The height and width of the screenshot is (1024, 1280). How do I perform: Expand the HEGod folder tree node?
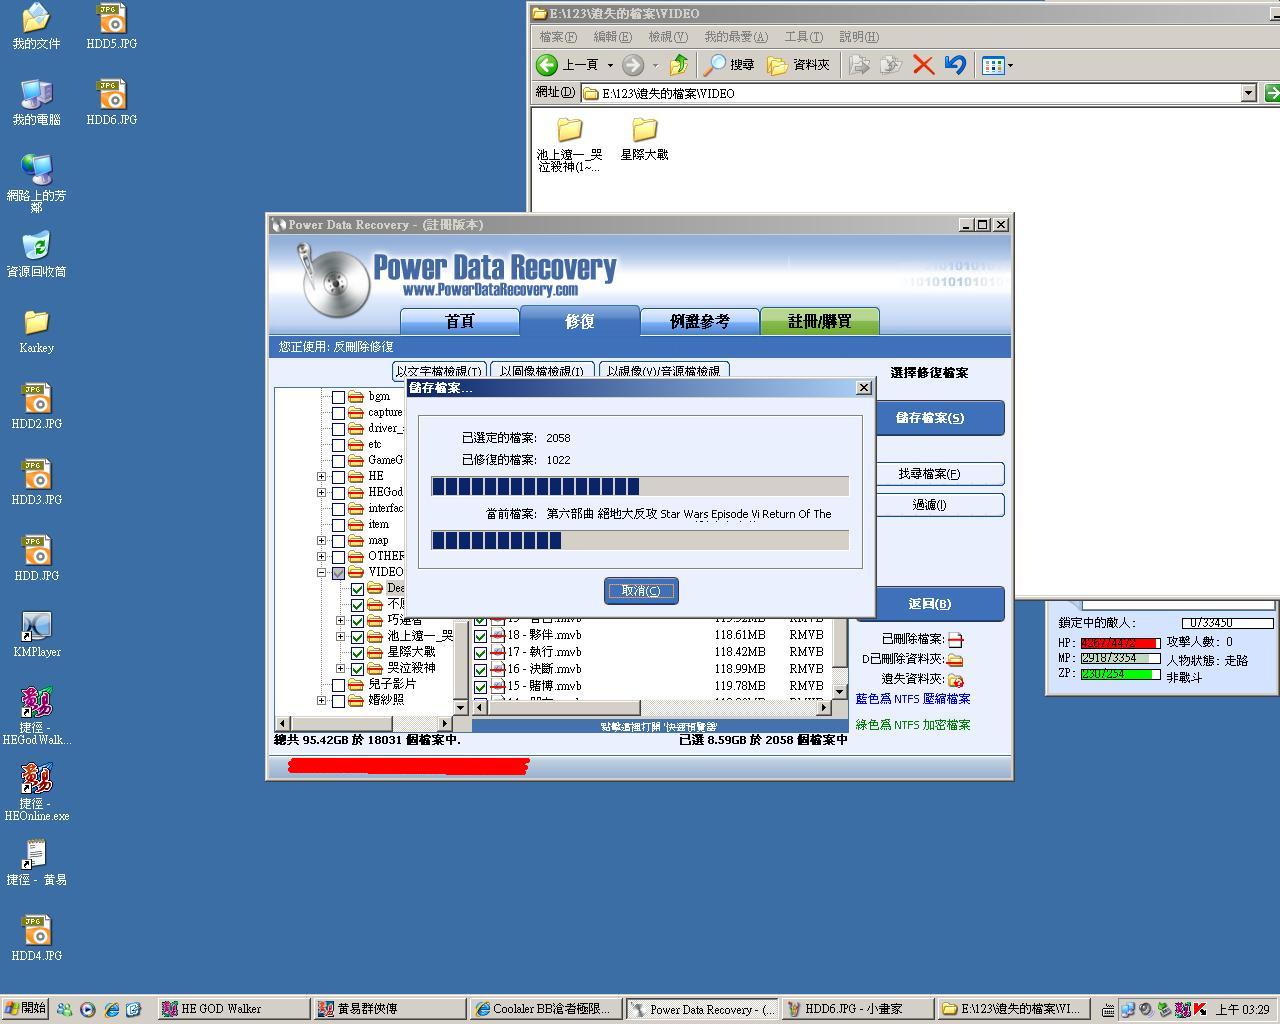coord(322,492)
